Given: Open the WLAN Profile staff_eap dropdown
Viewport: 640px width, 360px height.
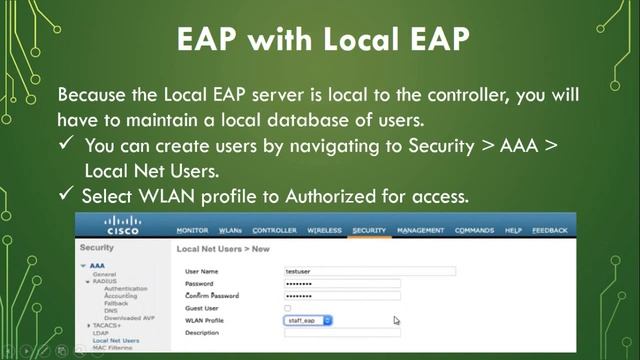Looking at the screenshot, I should click(308, 320).
